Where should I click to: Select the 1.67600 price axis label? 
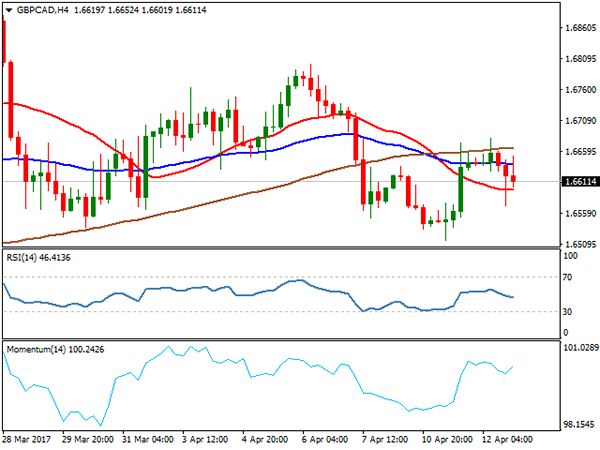coord(580,90)
